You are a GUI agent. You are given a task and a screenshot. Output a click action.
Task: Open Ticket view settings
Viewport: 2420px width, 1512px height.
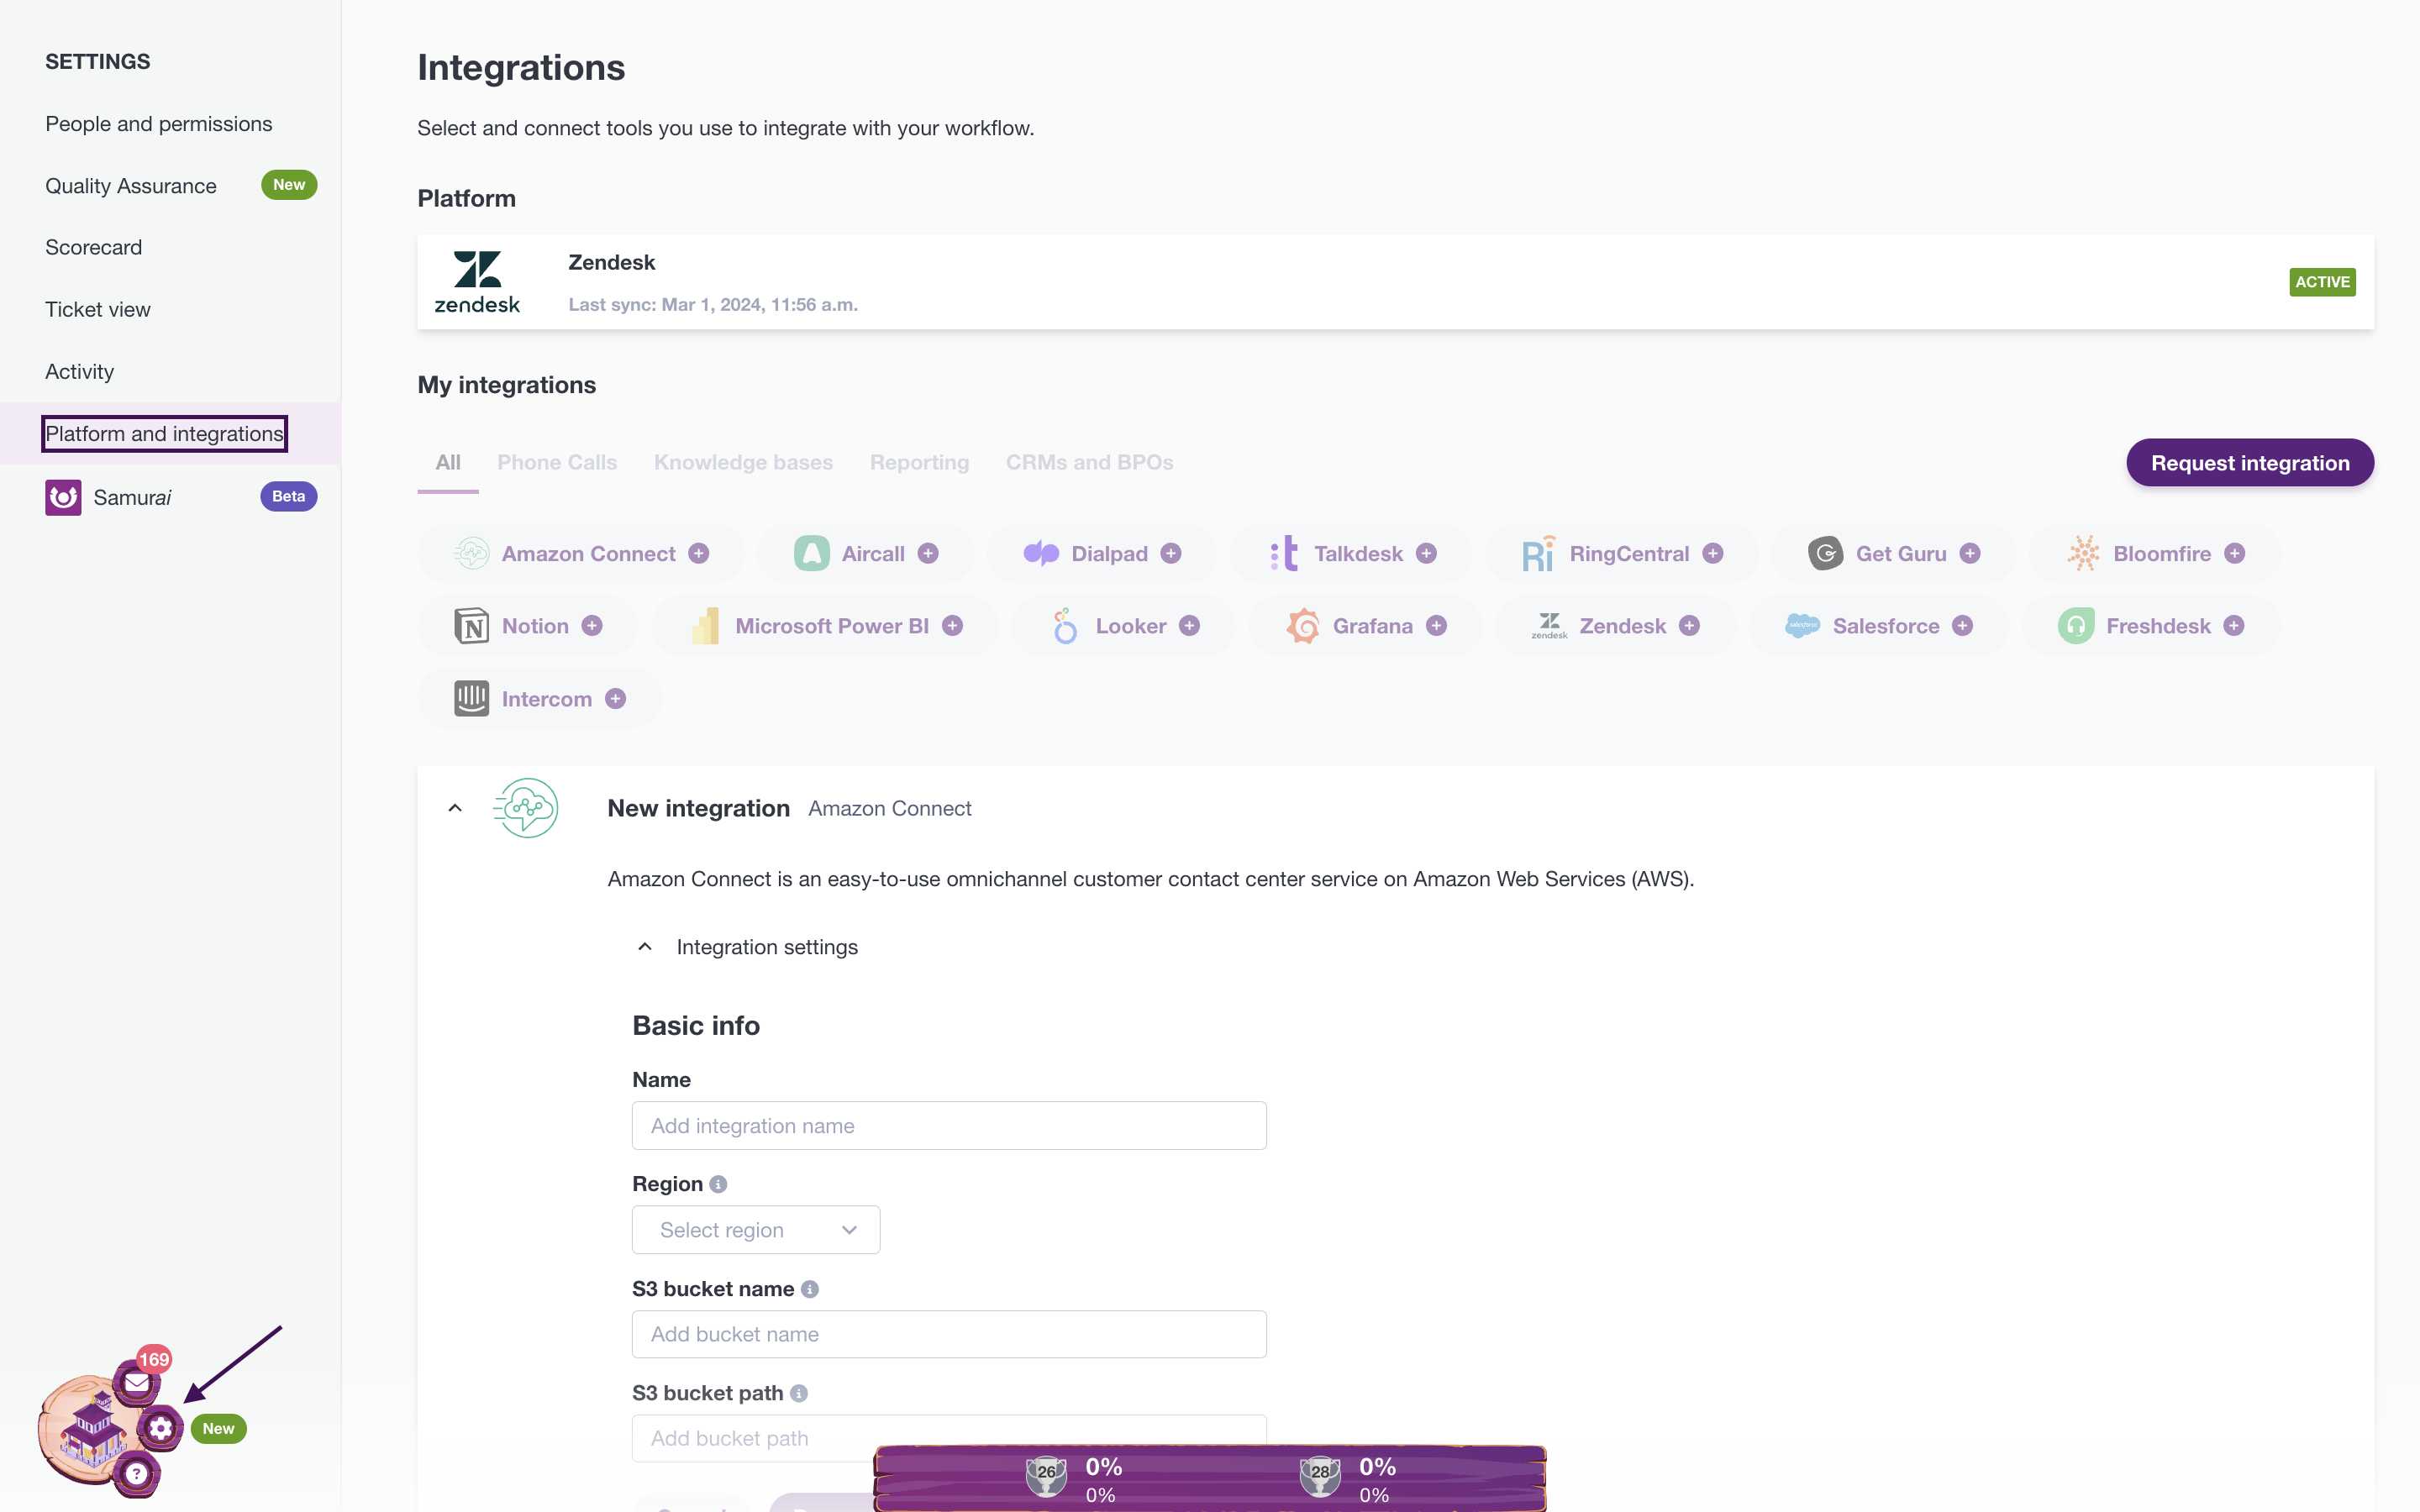98,309
